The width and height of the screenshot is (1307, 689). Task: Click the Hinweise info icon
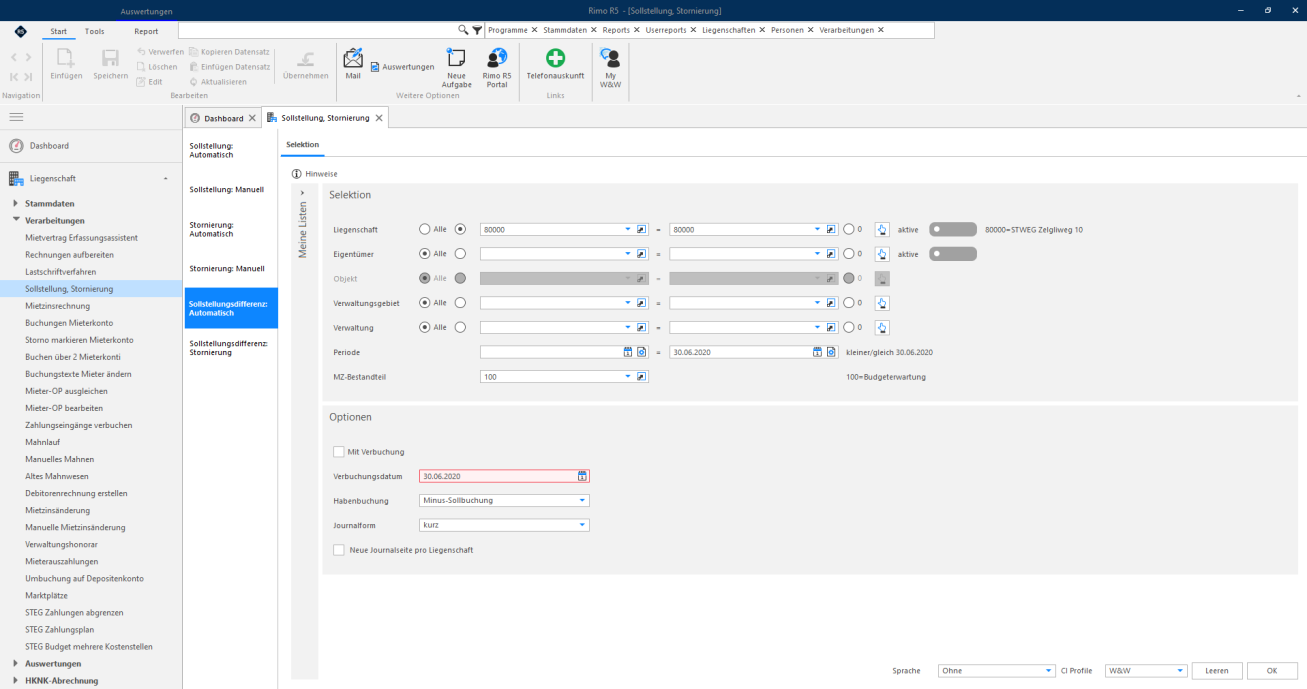coord(296,174)
